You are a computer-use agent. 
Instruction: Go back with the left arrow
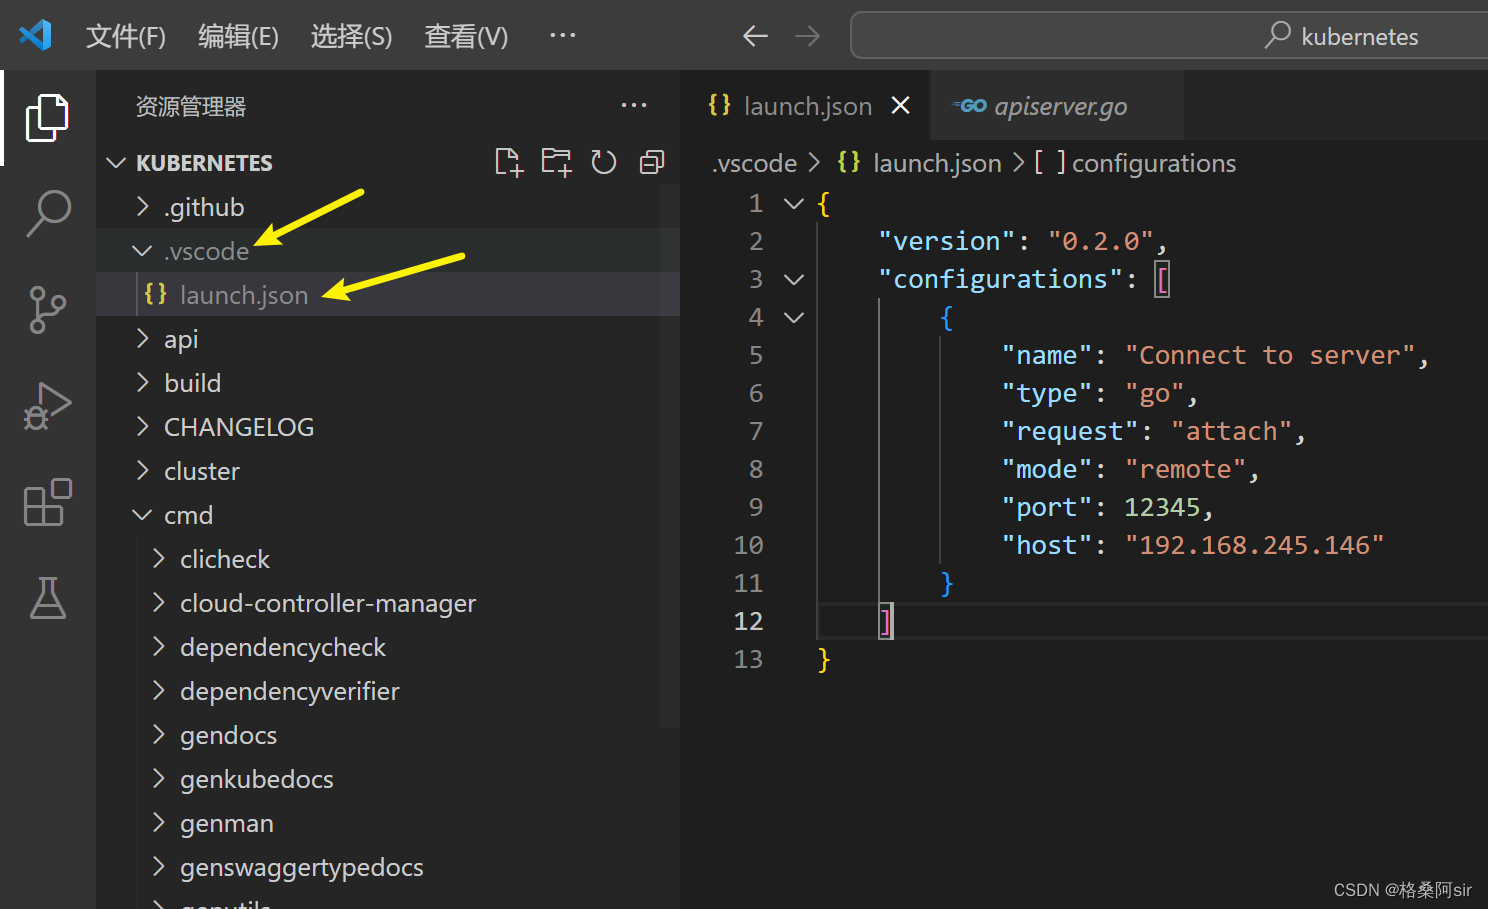755,36
